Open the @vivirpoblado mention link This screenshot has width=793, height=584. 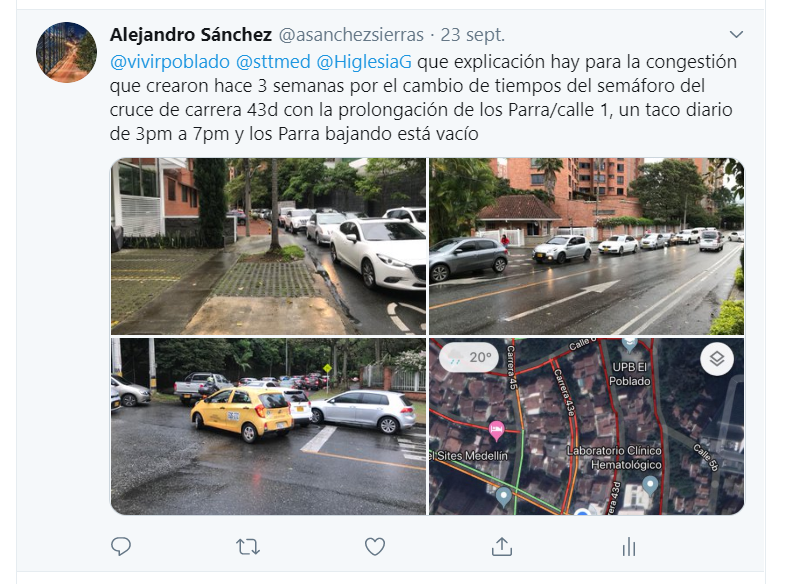(x=169, y=62)
